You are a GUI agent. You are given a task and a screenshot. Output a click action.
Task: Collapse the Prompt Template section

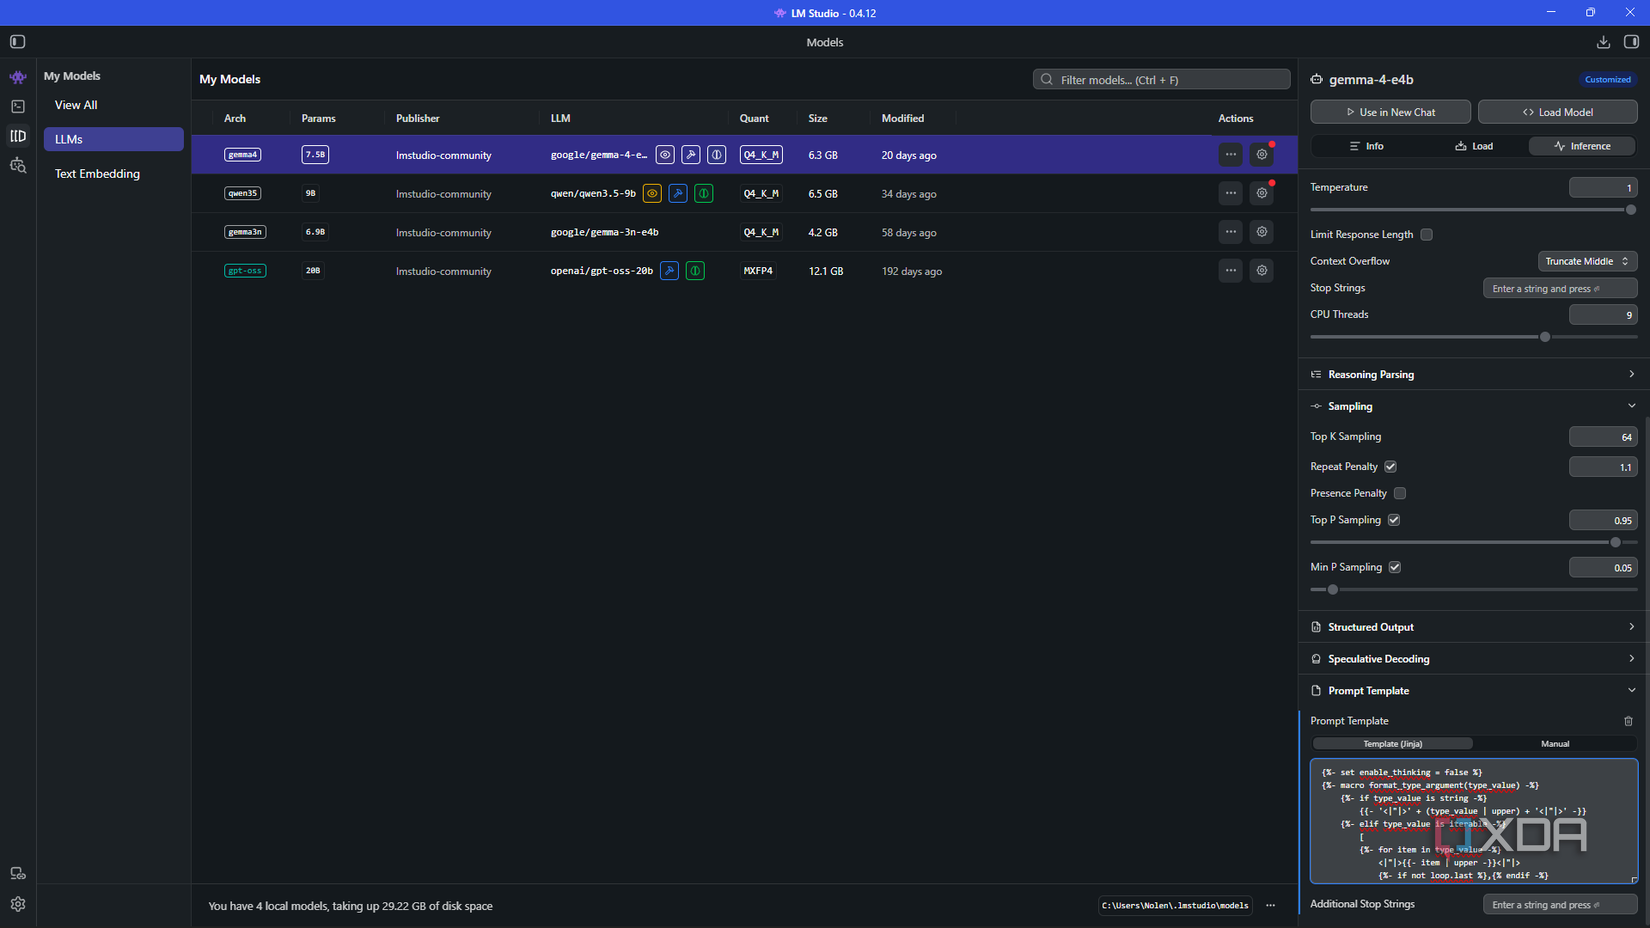pyautogui.click(x=1474, y=691)
